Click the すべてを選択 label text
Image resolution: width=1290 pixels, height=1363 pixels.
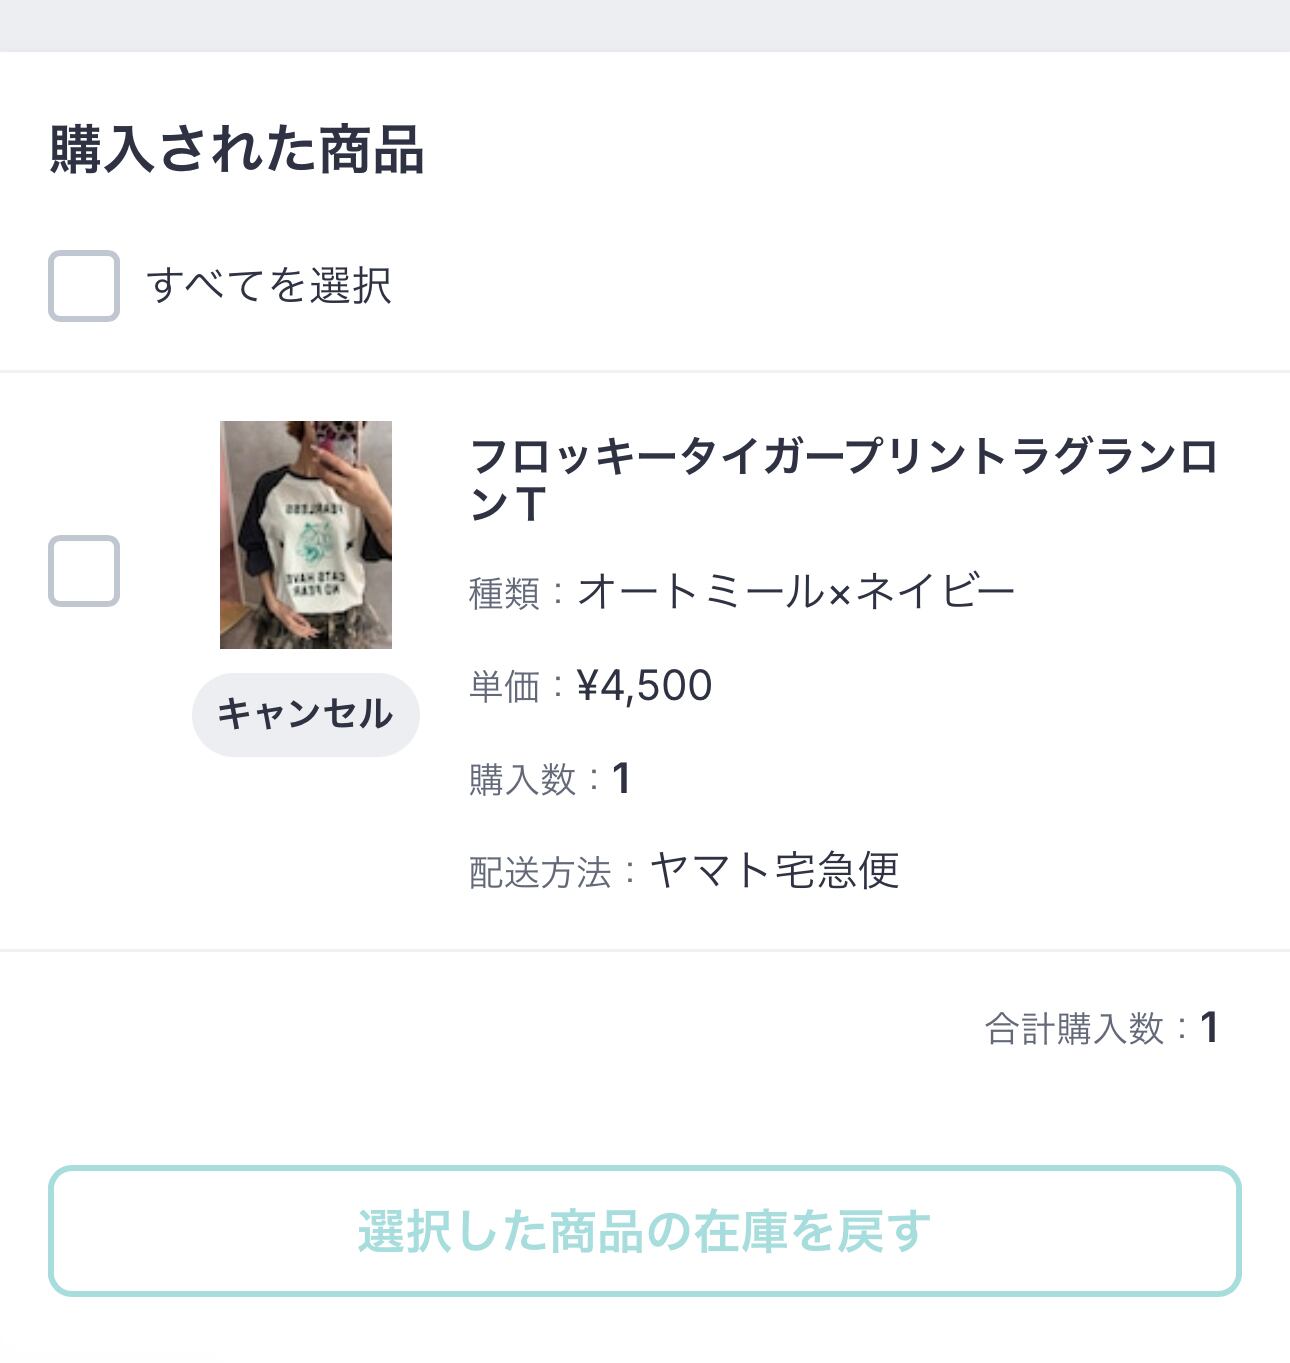(268, 286)
